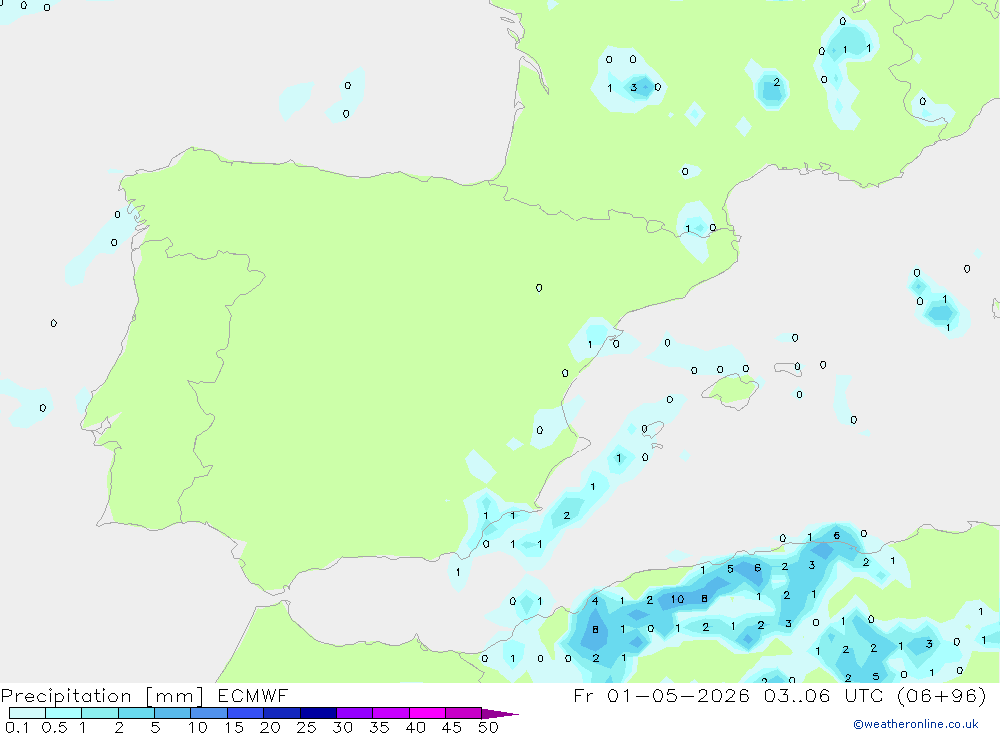Click the "4" precipitation value on the map
1000x733 pixels.
(595, 600)
